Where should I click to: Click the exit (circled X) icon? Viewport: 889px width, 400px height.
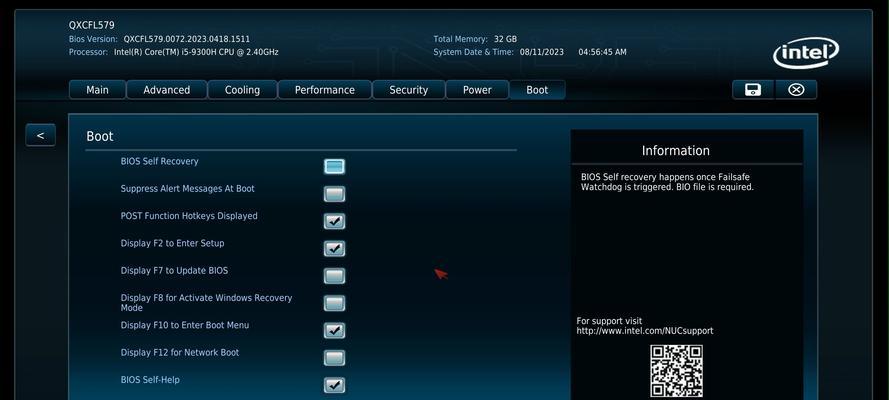(x=796, y=90)
